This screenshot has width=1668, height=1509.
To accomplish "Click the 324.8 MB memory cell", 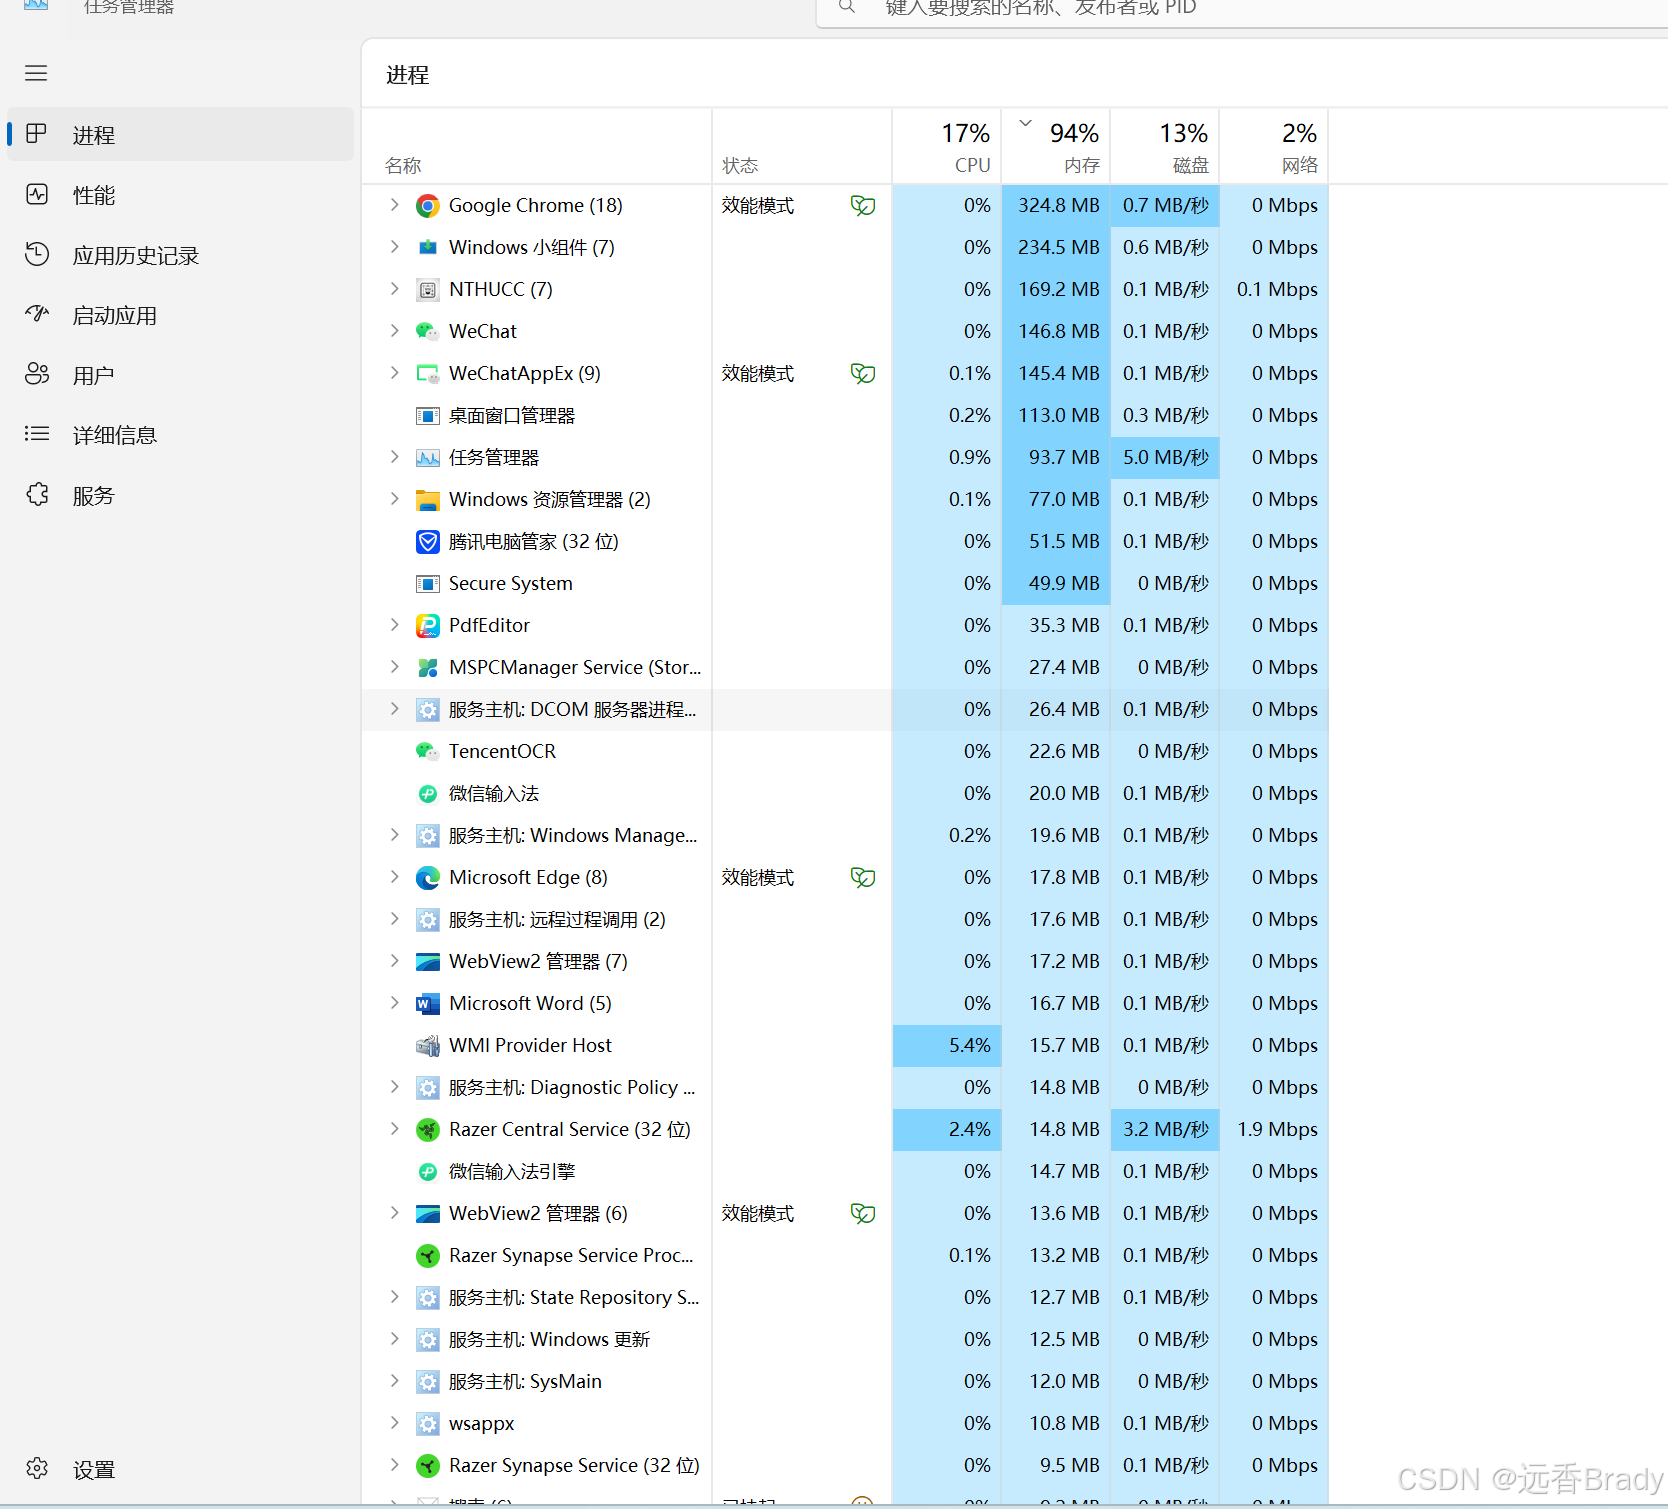I will tap(1056, 205).
